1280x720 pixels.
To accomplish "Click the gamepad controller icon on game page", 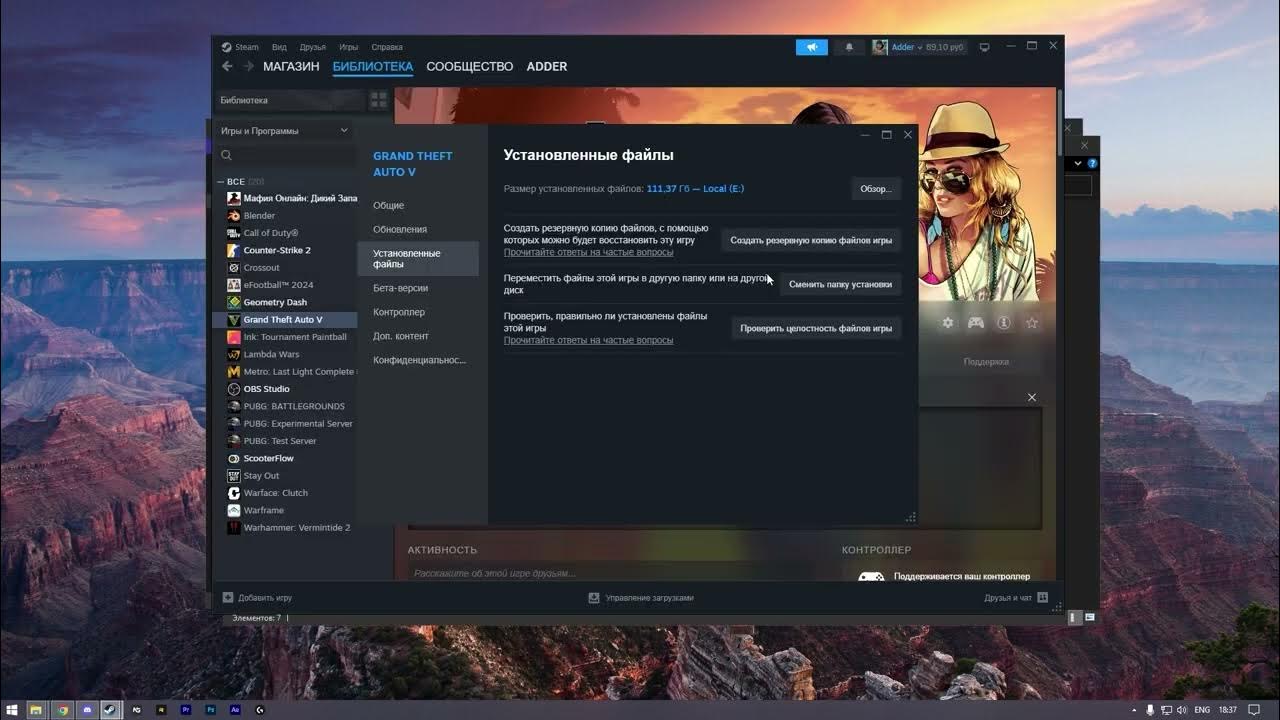I will tap(976, 323).
